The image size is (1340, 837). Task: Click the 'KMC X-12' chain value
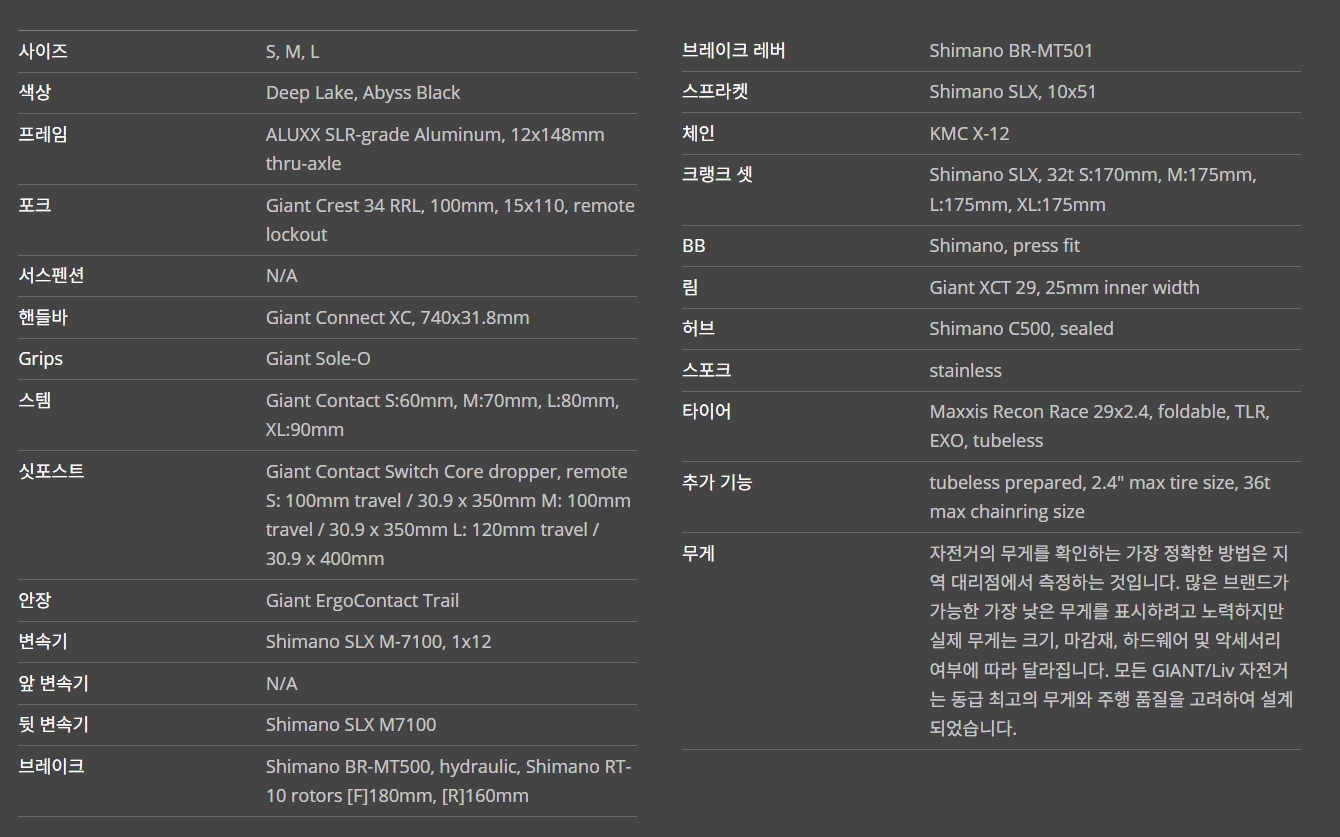(x=968, y=134)
